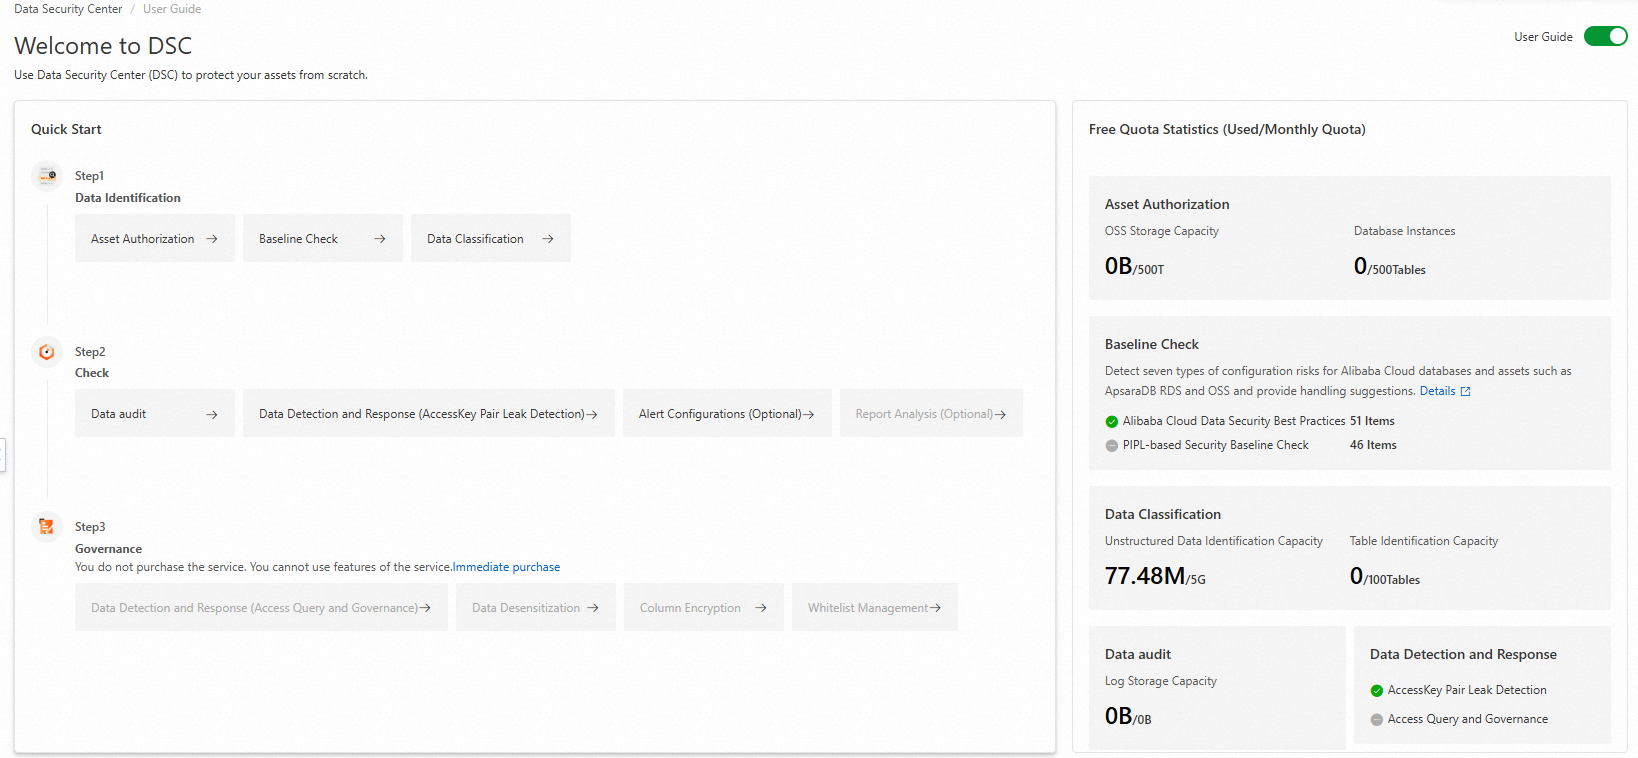Open the Data Classification step button
The width and height of the screenshot is (1638, 758).
[491, 238]
